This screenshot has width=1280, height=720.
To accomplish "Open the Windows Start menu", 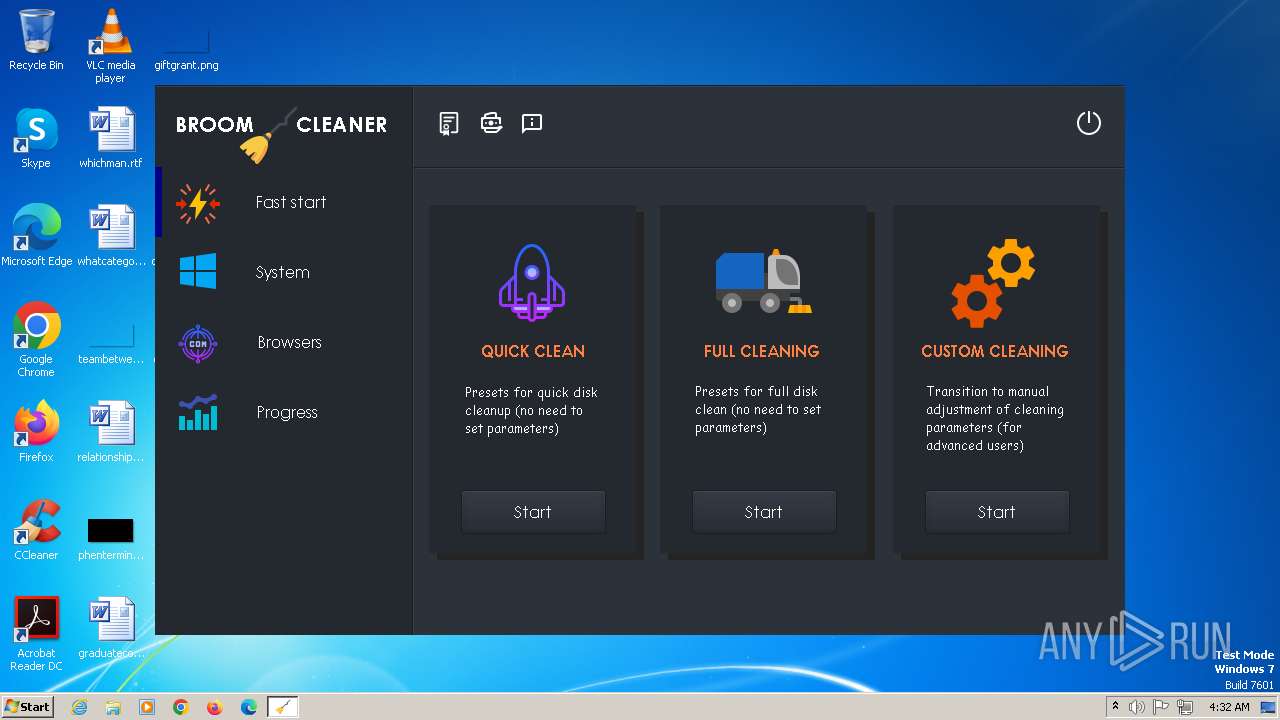I will click(27, 706).
